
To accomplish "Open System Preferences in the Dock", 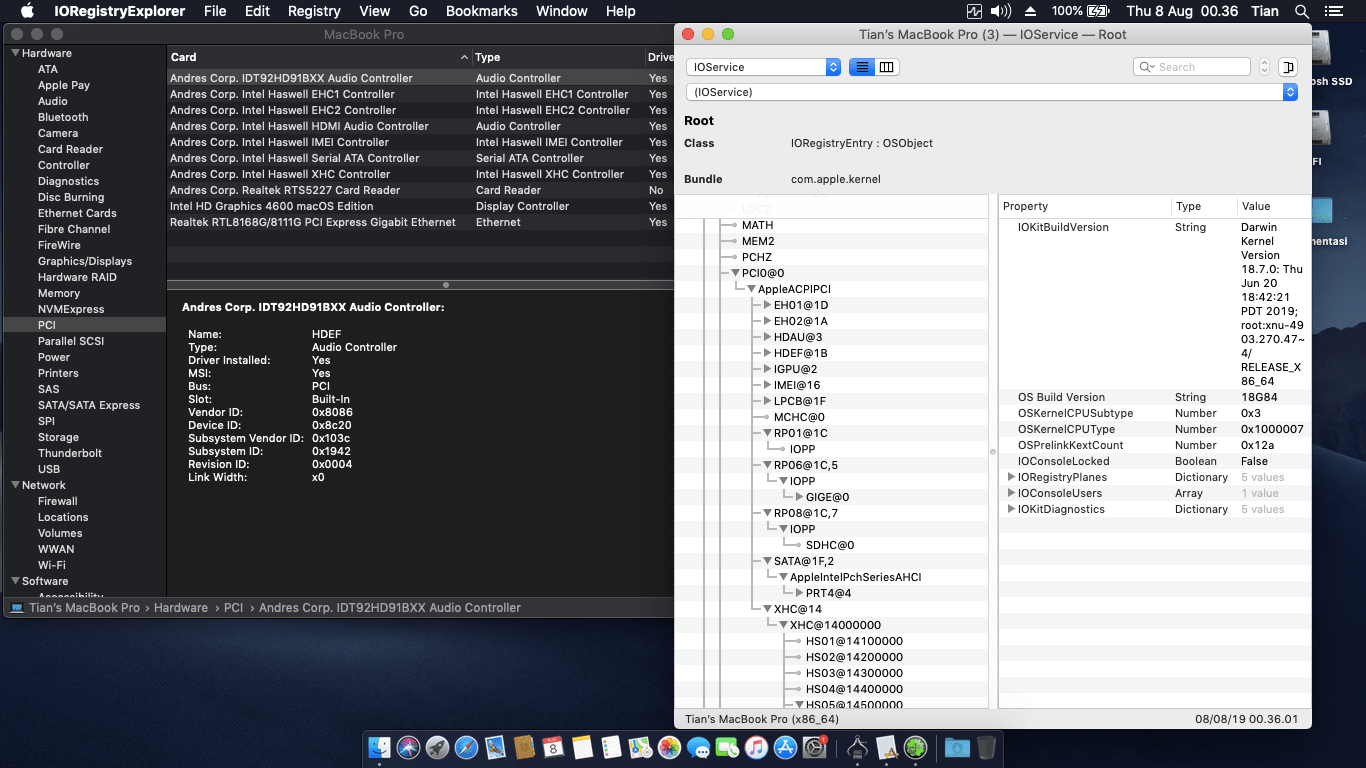I will click(814, 747).
